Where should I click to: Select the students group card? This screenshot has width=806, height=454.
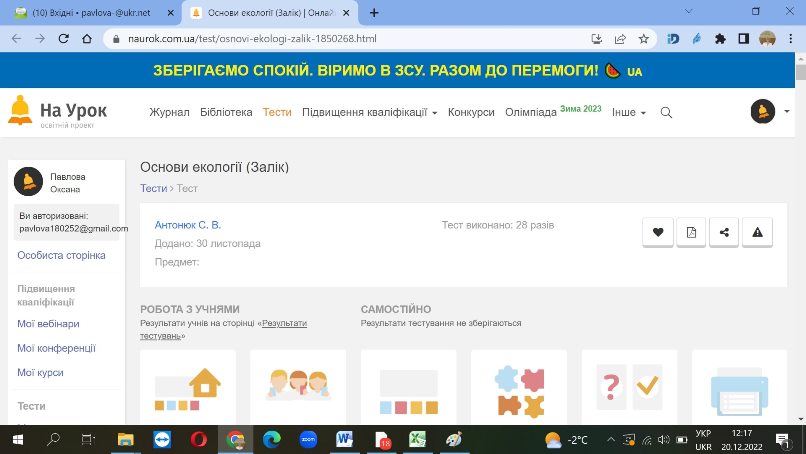(298, 387)
